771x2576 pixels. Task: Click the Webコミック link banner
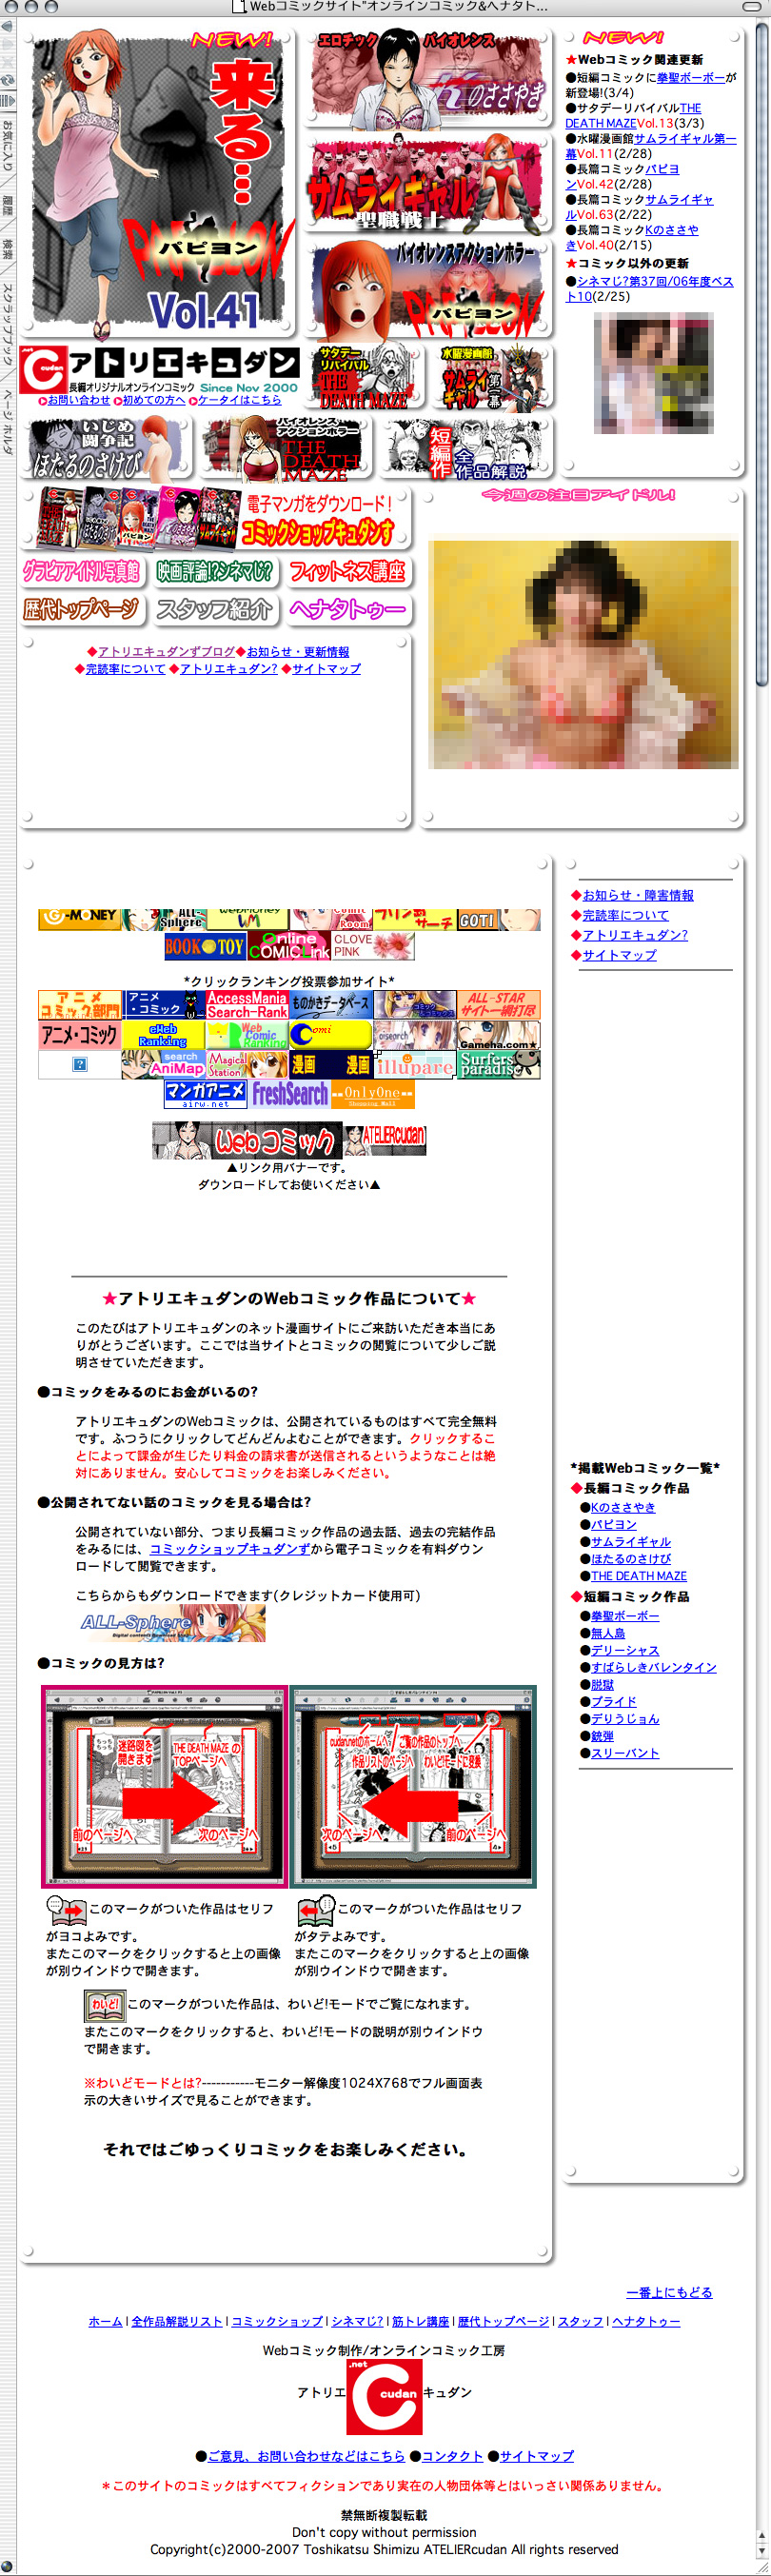(x=246, y=1140)
